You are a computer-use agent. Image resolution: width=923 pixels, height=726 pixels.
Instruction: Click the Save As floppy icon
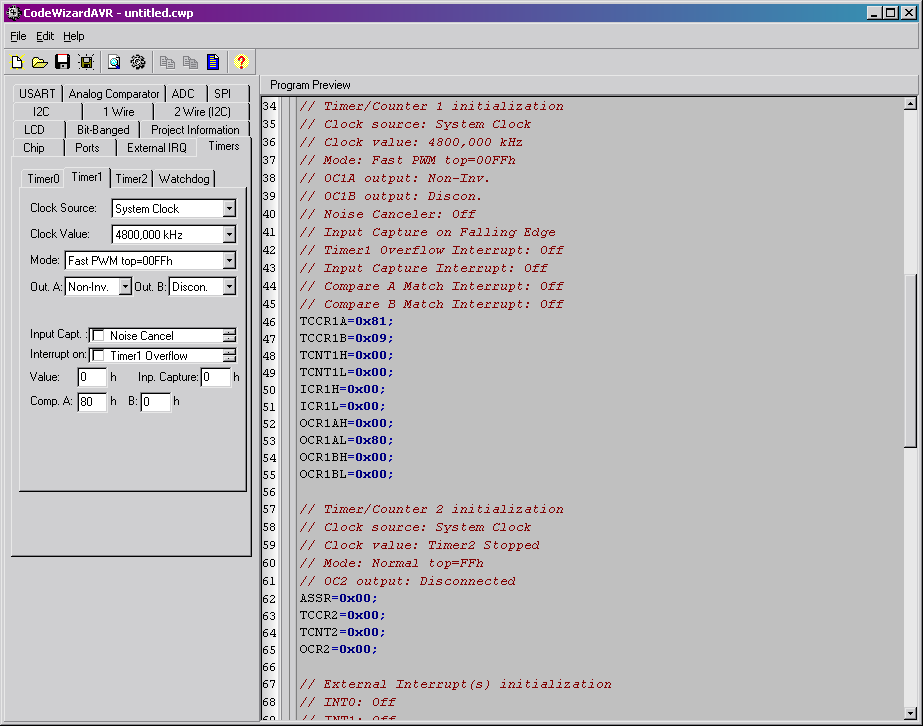[87, 62]
